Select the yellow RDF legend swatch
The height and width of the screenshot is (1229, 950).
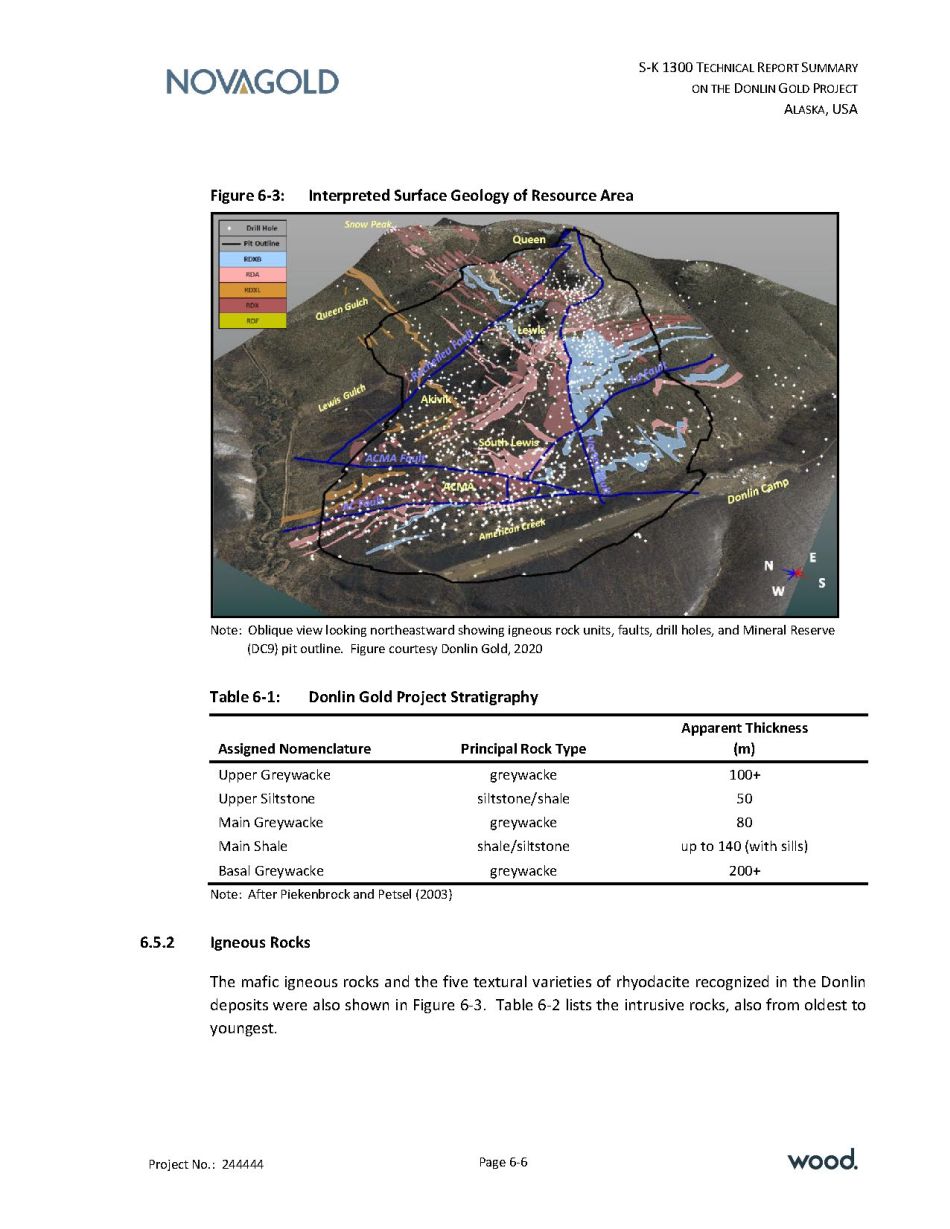point(253,321)
